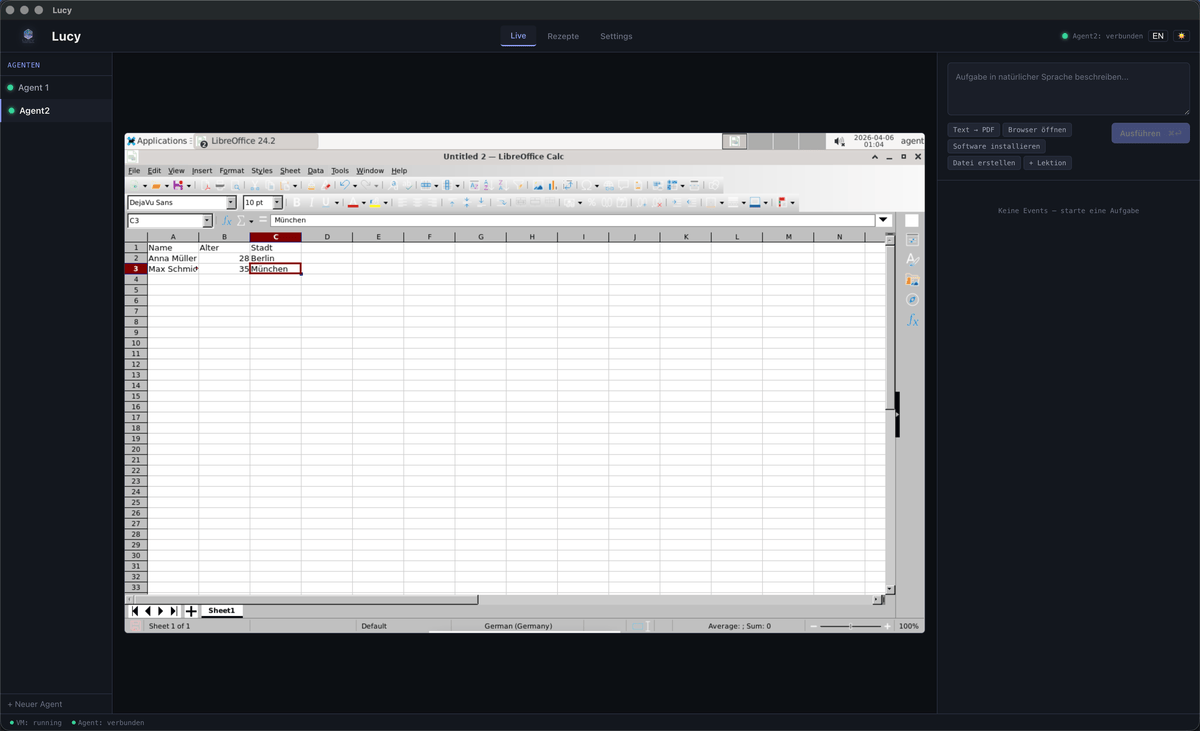Open the Navigator from the sidebar
The image size is (1200, 731).
tap(911, 299)
